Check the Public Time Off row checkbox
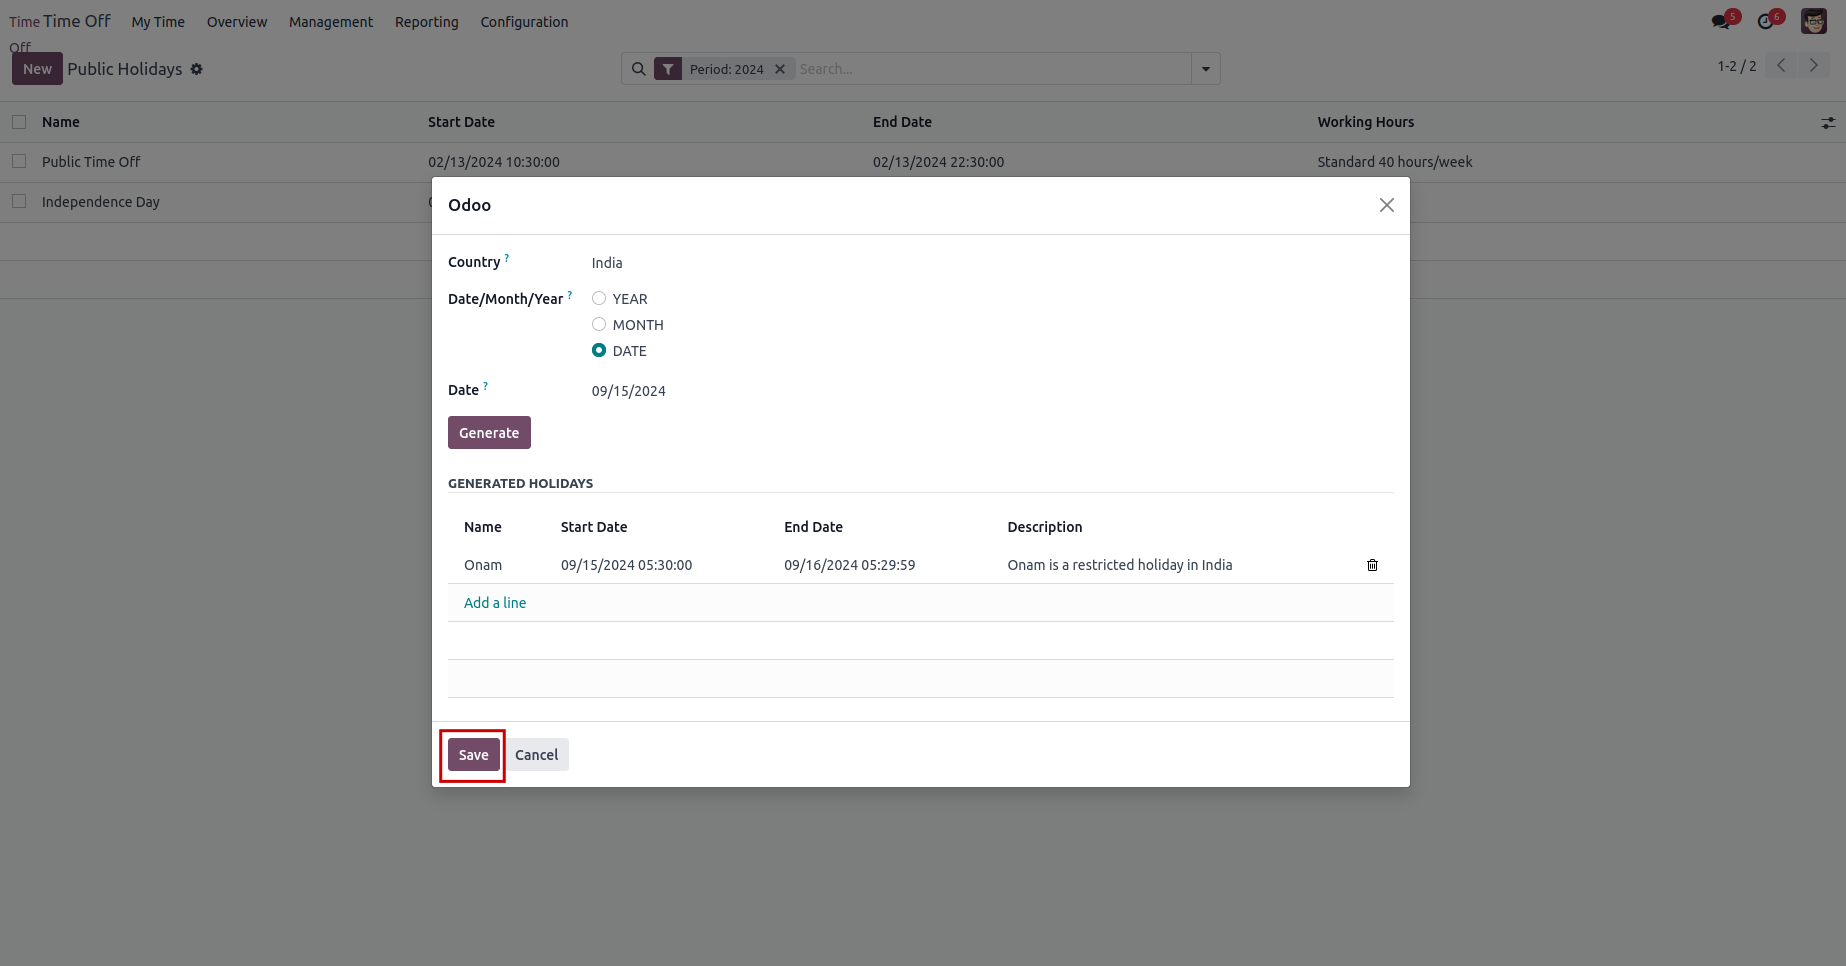This screenshot has width=1846, height=966. (19, 161)
